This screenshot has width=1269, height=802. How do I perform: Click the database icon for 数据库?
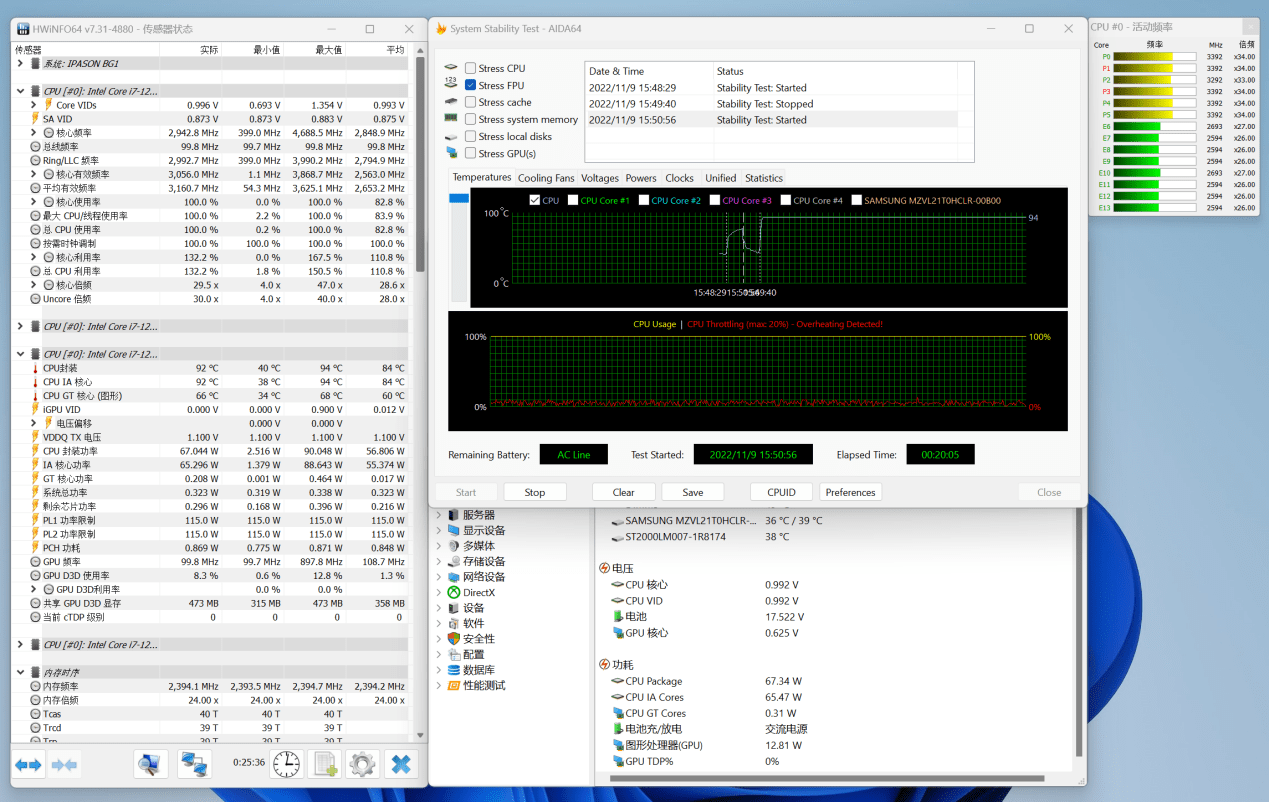tap(453, 670)
